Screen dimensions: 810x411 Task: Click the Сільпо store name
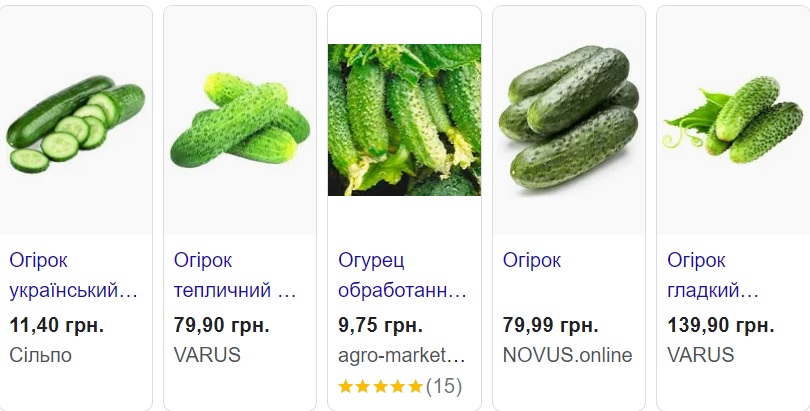(40, 355)
